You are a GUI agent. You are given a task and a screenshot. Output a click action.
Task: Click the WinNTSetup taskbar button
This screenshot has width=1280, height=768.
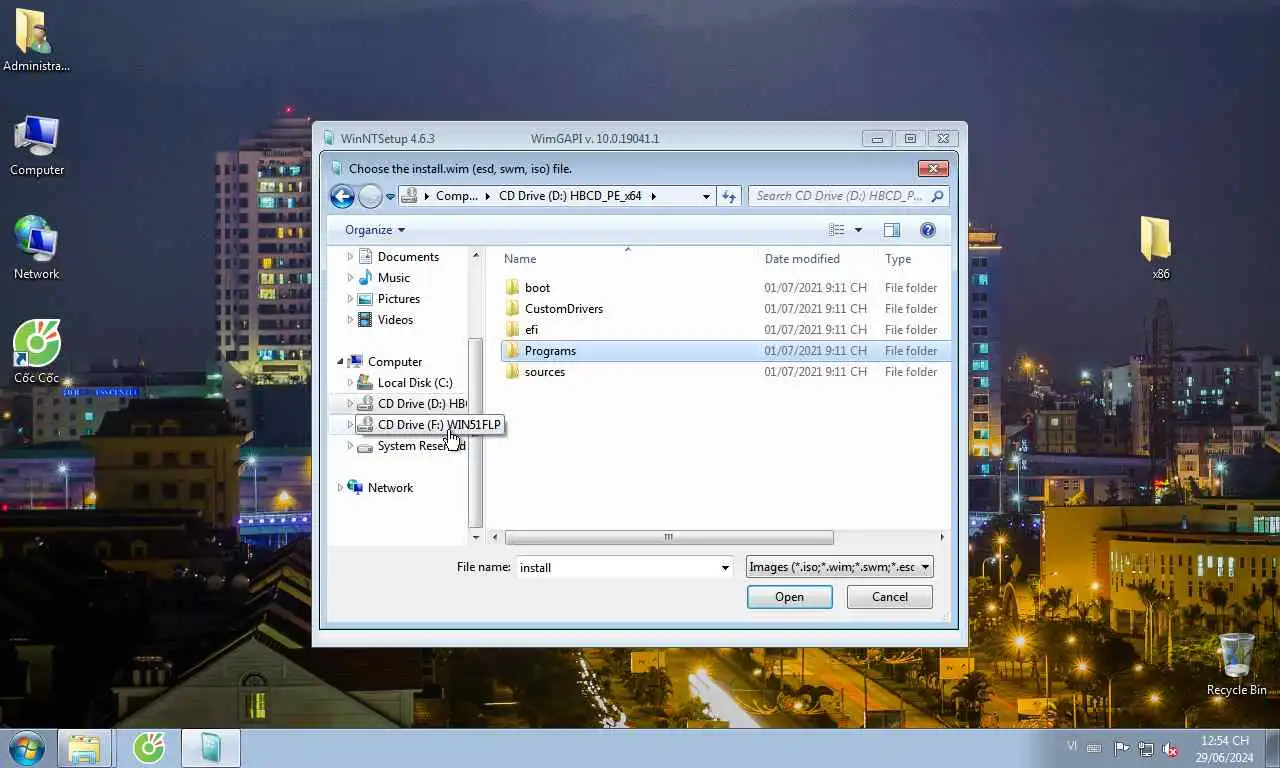coord(211,748)
